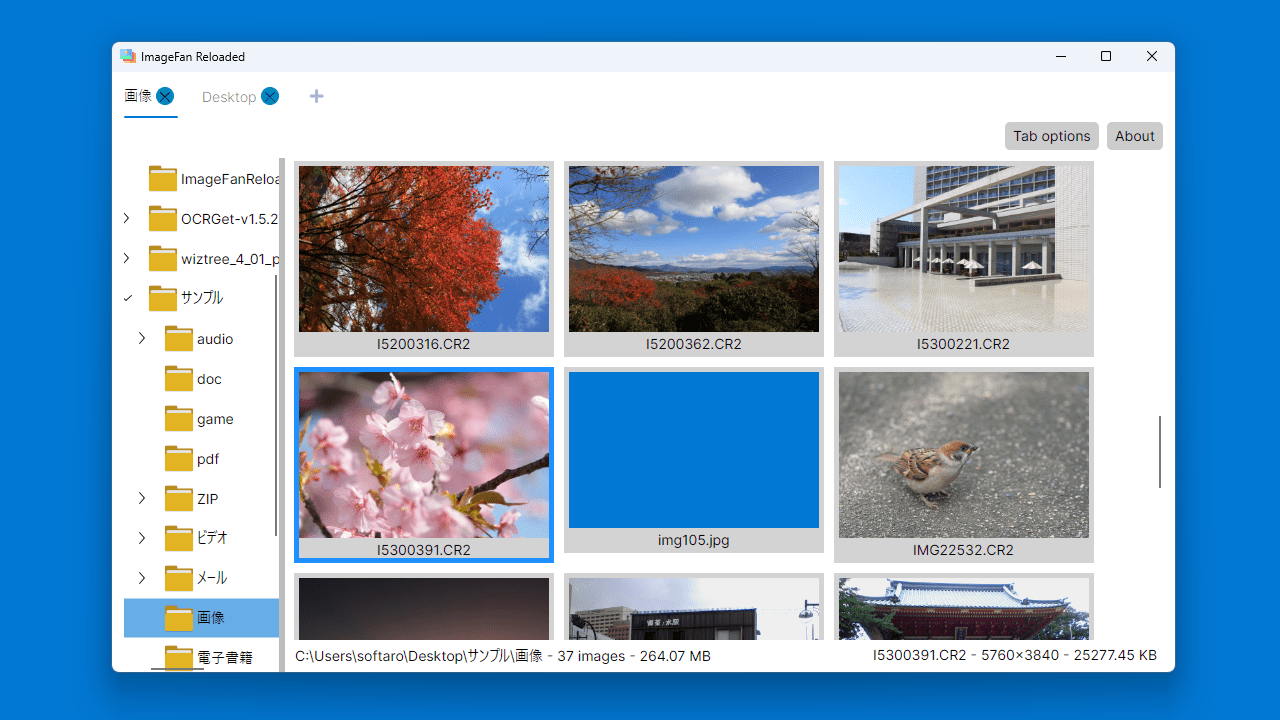1280x720 pixels.
Task: Select the red temple gate thumbnail
Action: (964, 609)
